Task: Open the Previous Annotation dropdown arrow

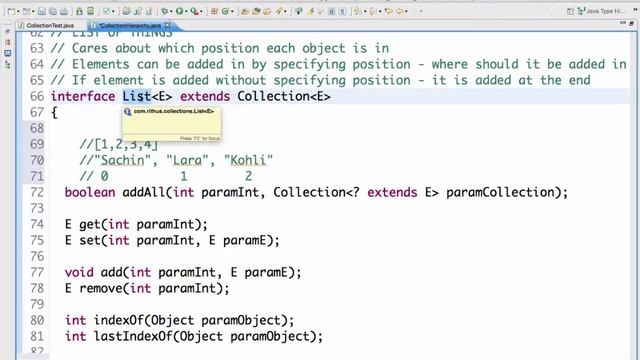Action: 380,11
